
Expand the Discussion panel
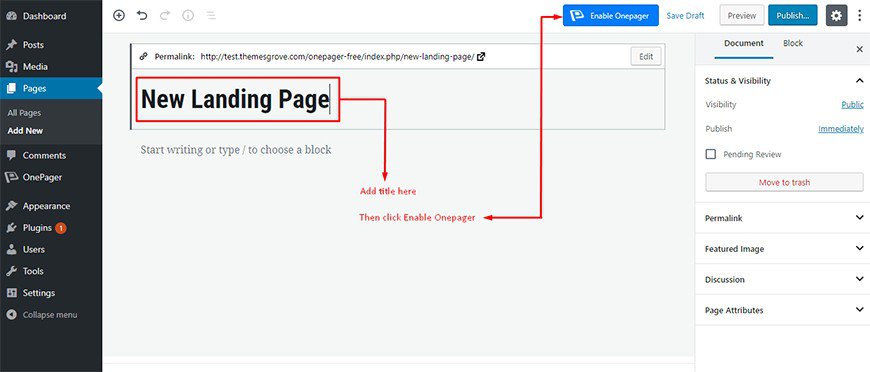(782, 279)
